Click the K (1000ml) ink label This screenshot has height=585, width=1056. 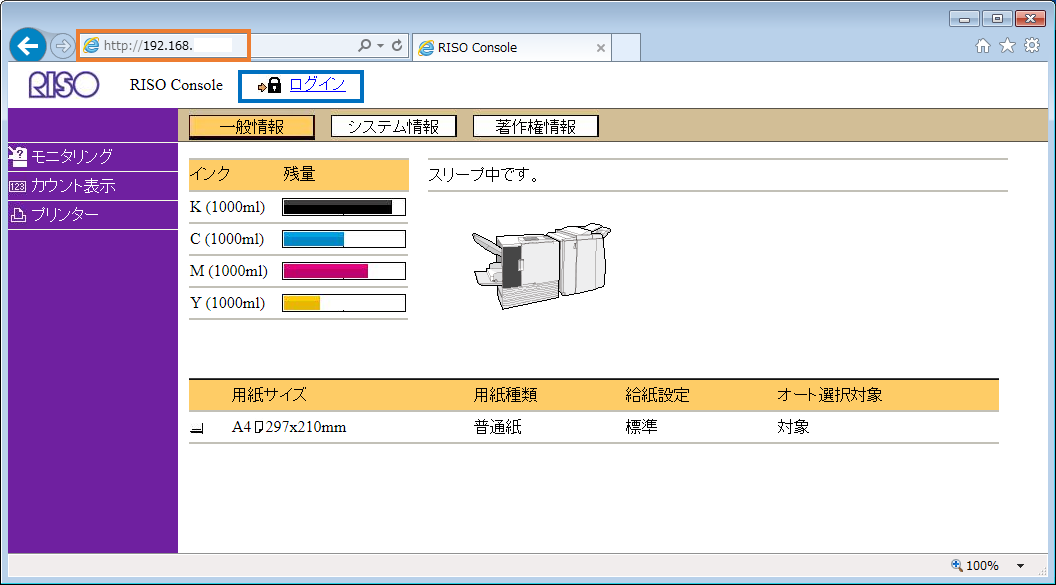(228, 207)
